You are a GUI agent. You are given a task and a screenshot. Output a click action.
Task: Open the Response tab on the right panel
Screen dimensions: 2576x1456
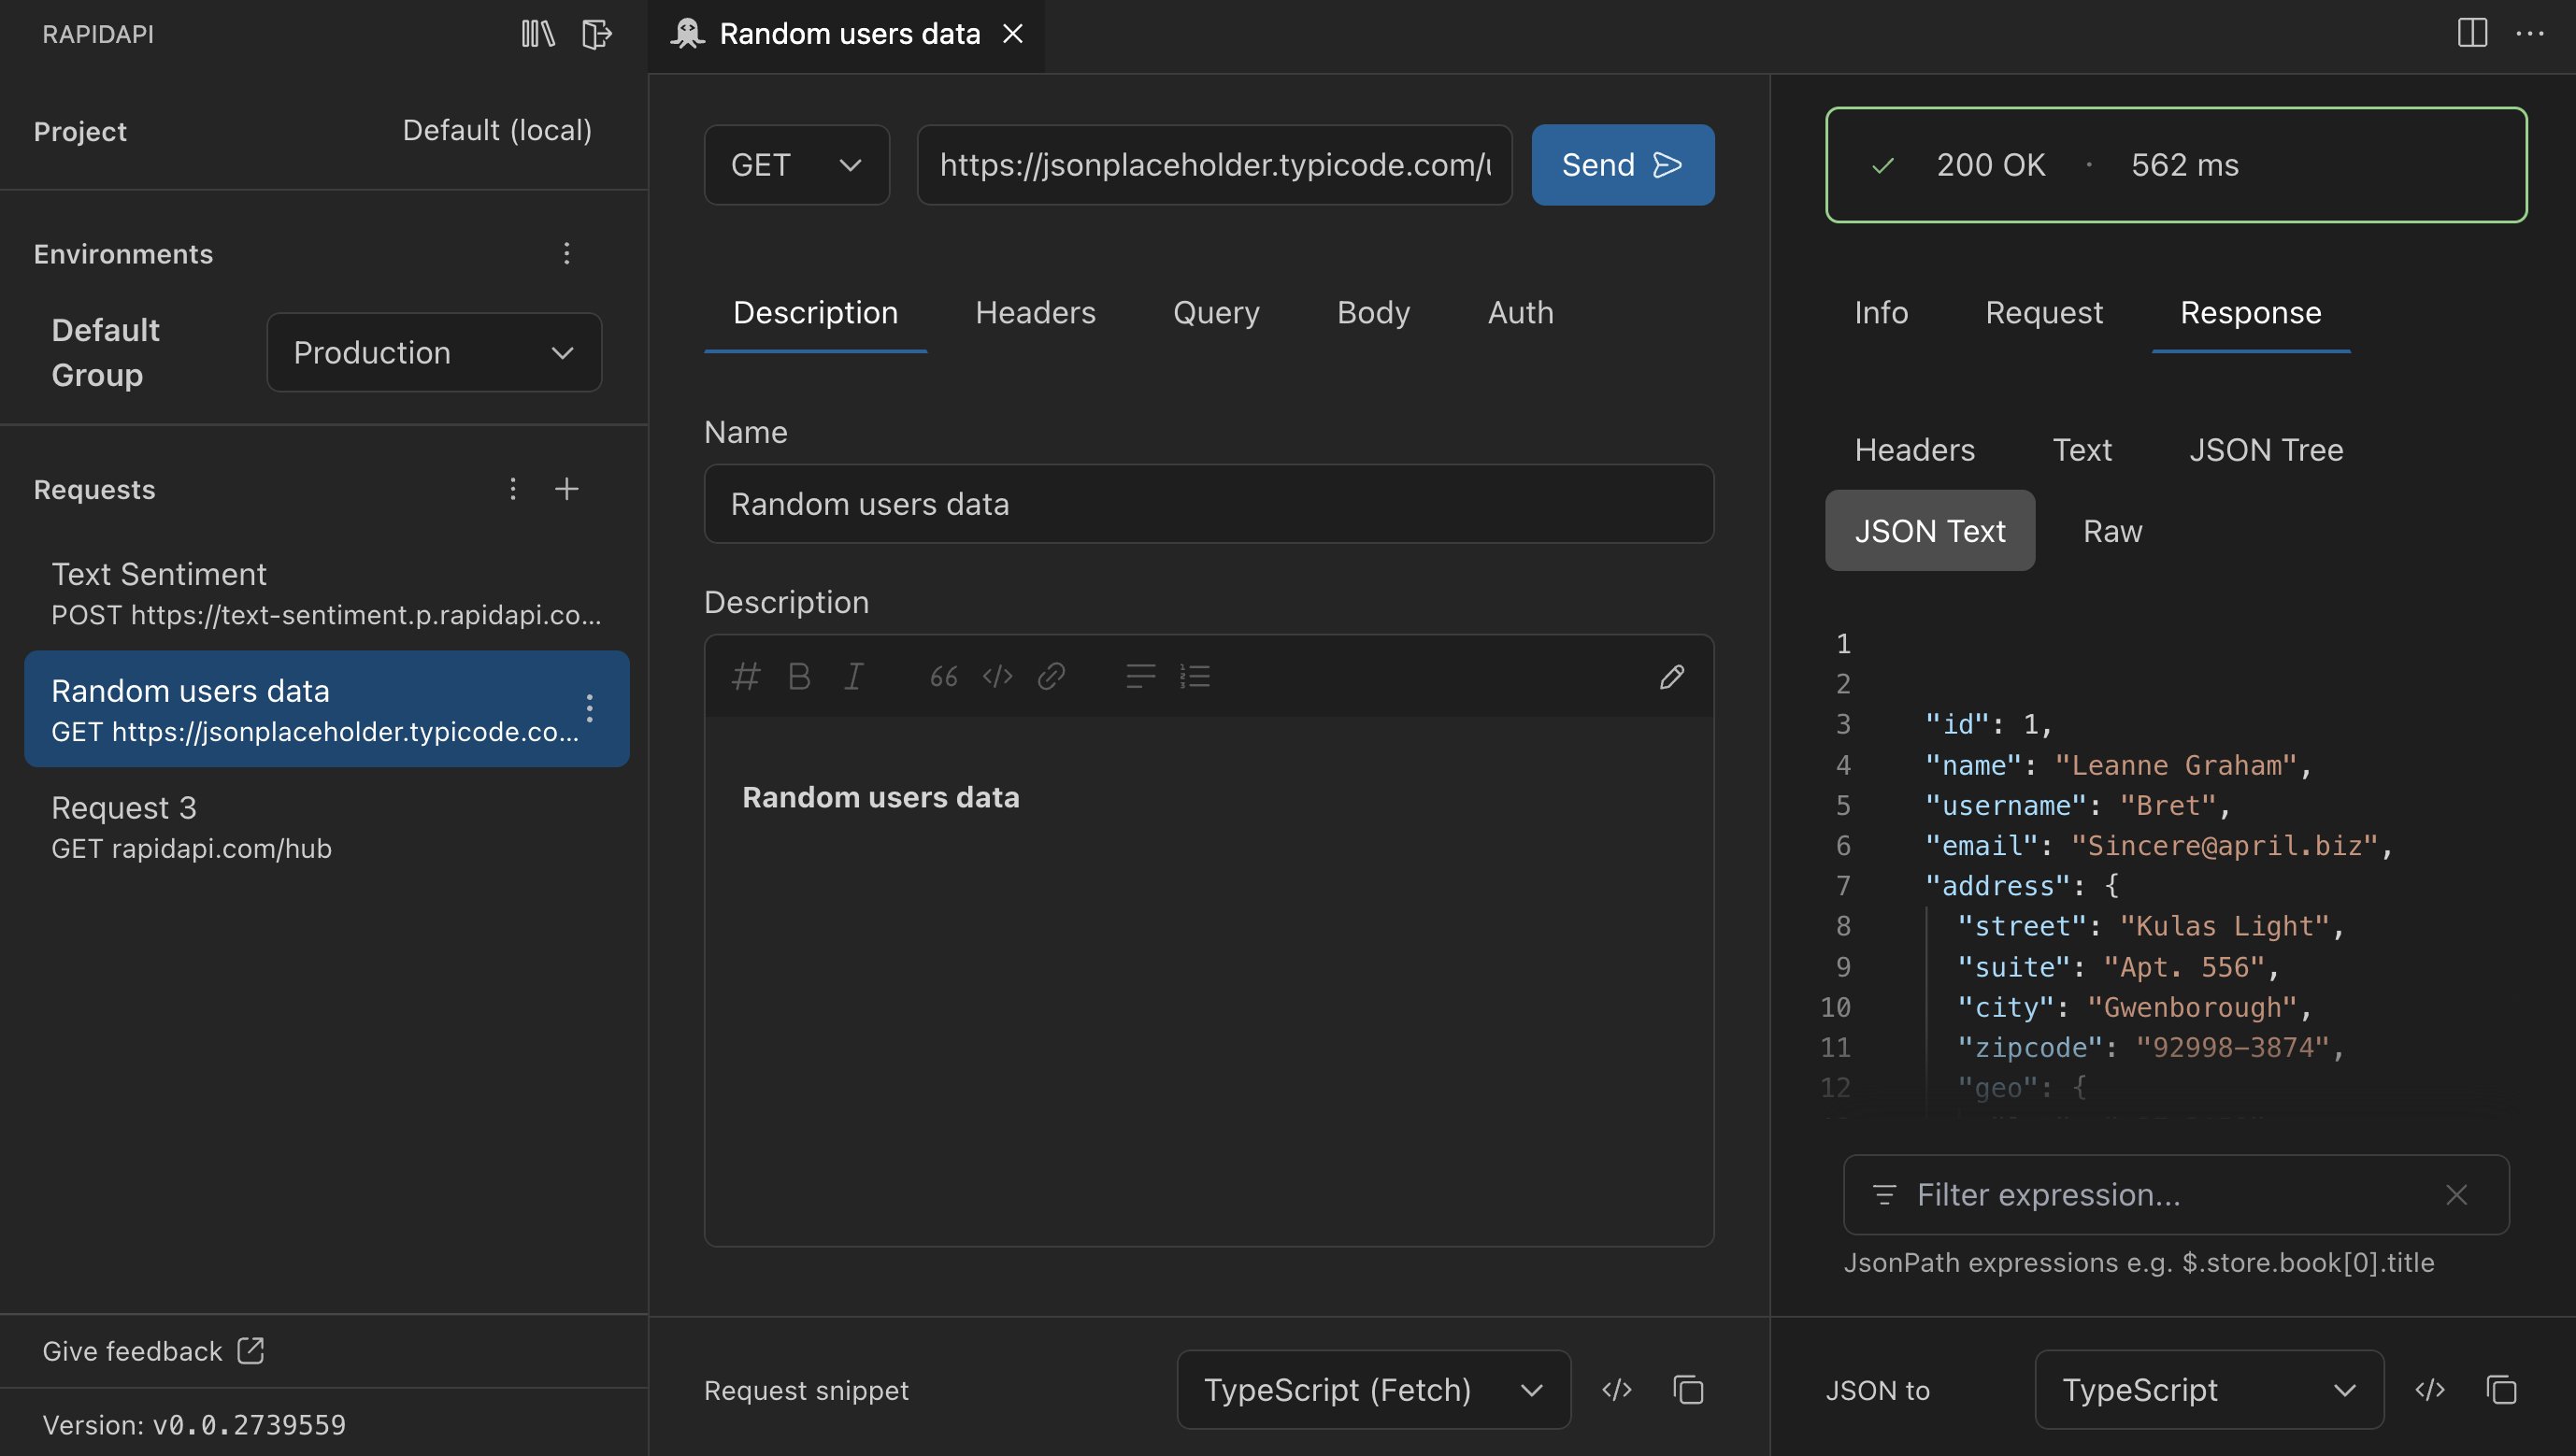pyautogui.click(x=2250, y=312)
